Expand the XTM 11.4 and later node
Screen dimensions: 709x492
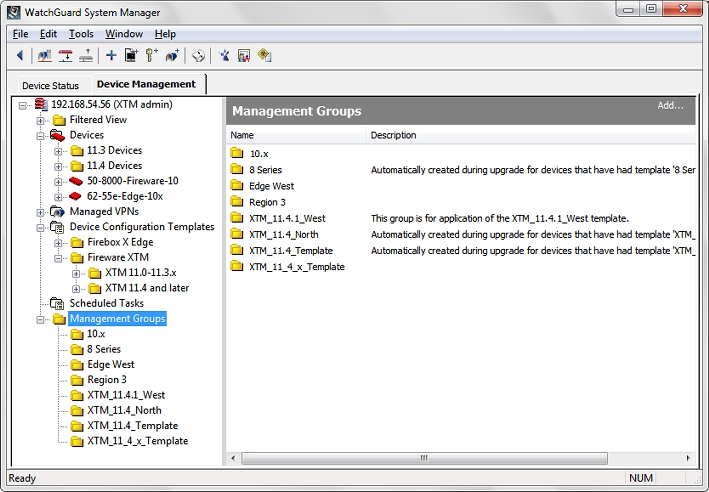click(x=76, y=288)
